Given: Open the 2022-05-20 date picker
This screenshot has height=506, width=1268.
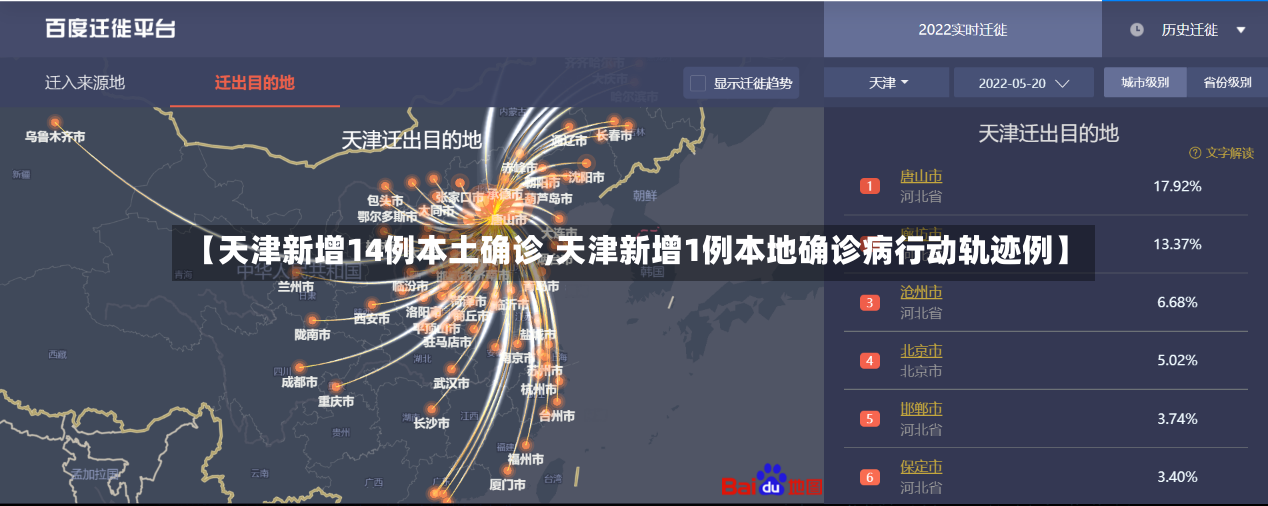Looking at the screenshot, I should coord(1024,82).
